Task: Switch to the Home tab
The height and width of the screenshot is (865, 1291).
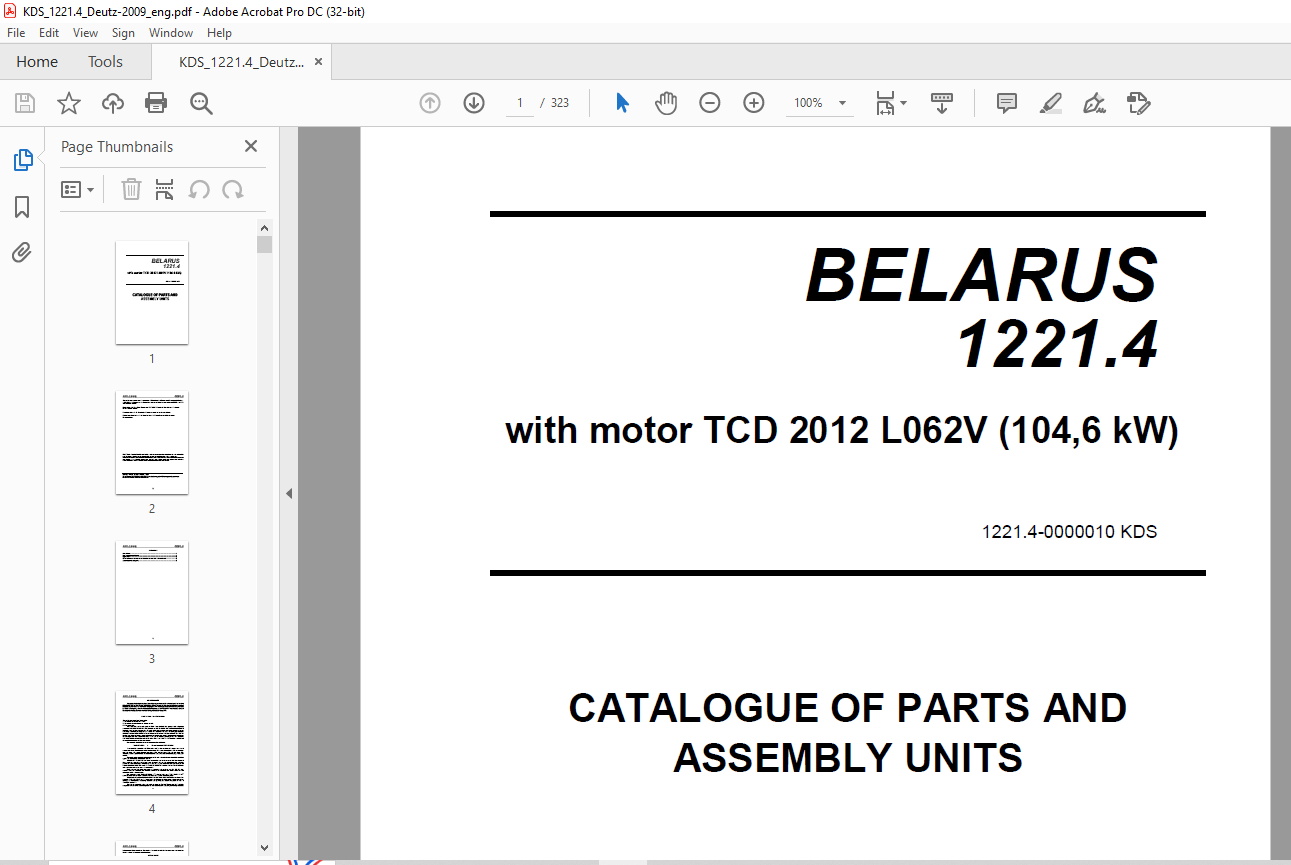Action: pos(37,62)
